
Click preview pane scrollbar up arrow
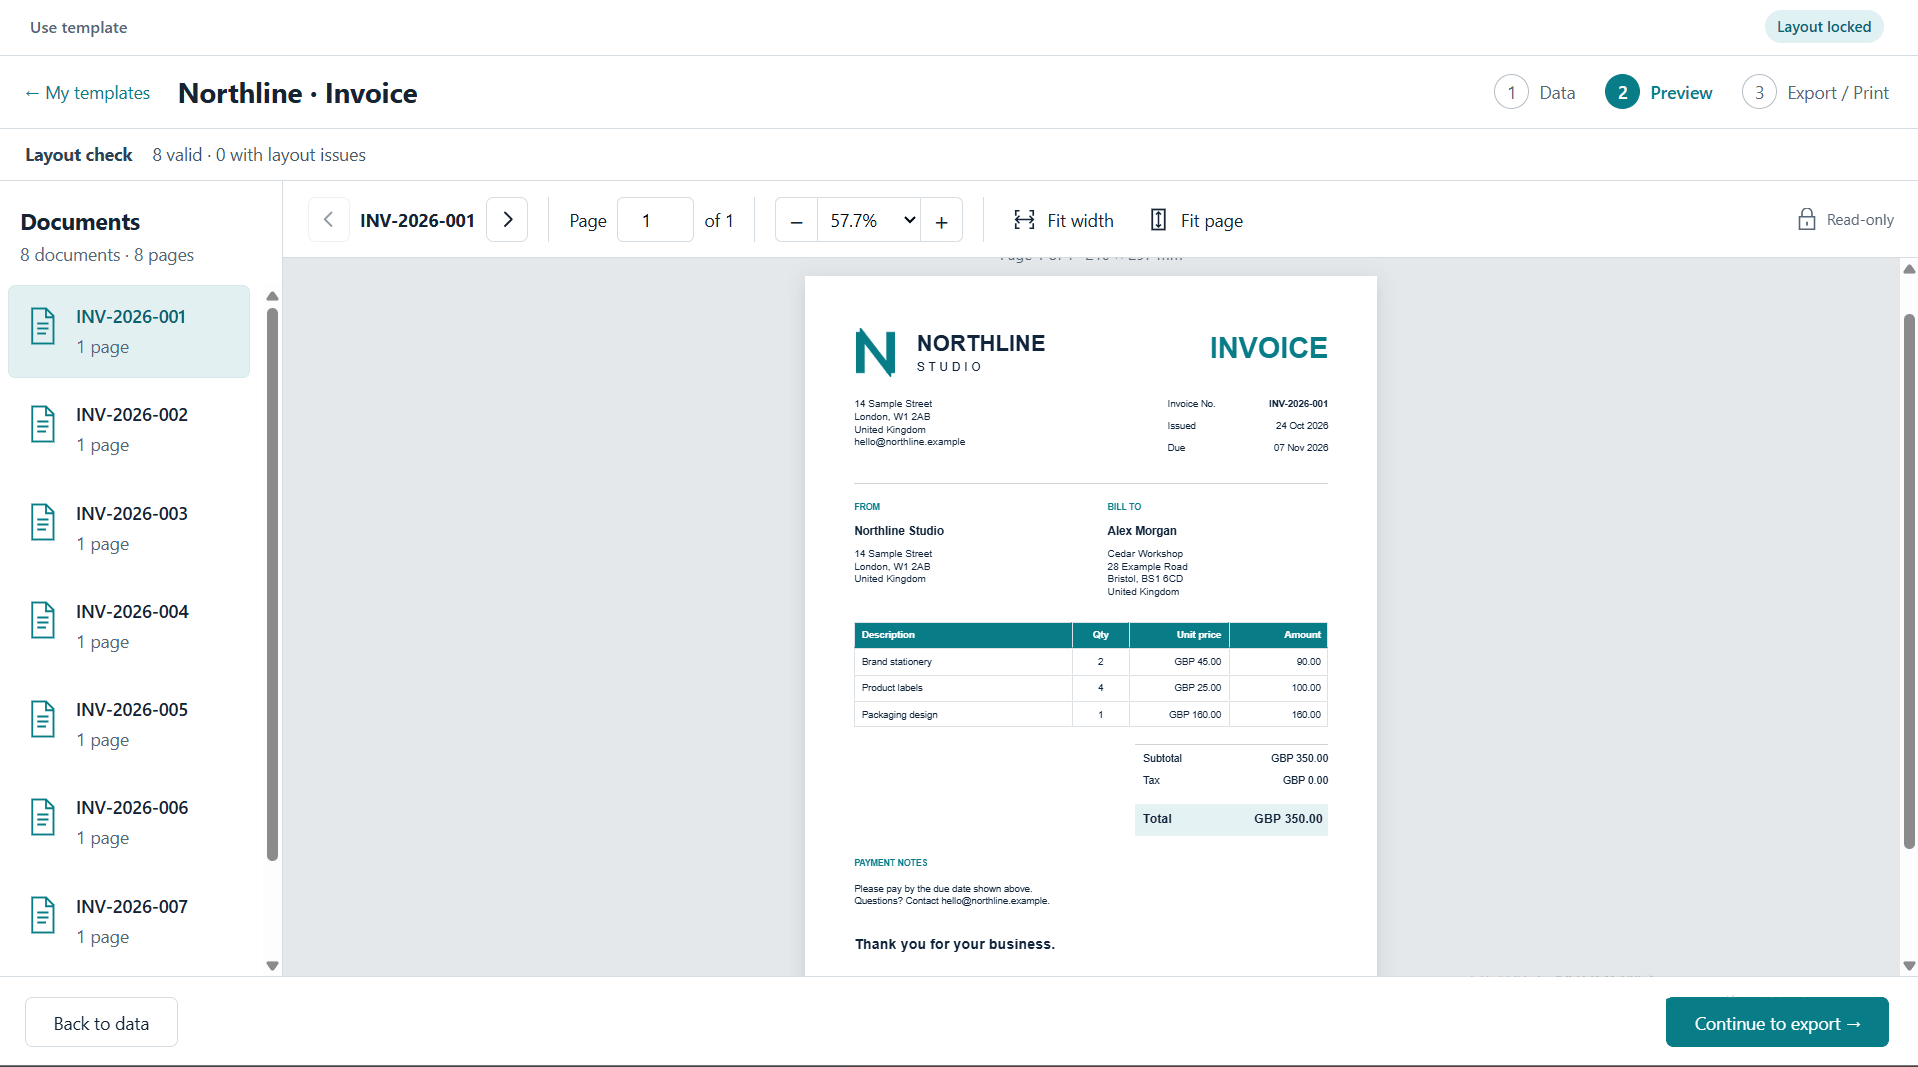1909,269
